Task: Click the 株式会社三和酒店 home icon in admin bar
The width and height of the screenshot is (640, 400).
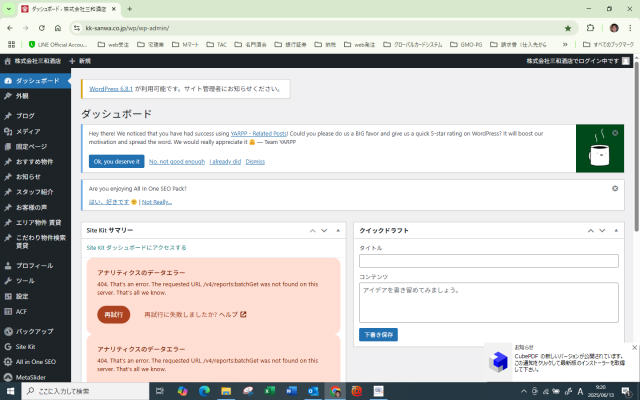Action: (x=7, y=61)
